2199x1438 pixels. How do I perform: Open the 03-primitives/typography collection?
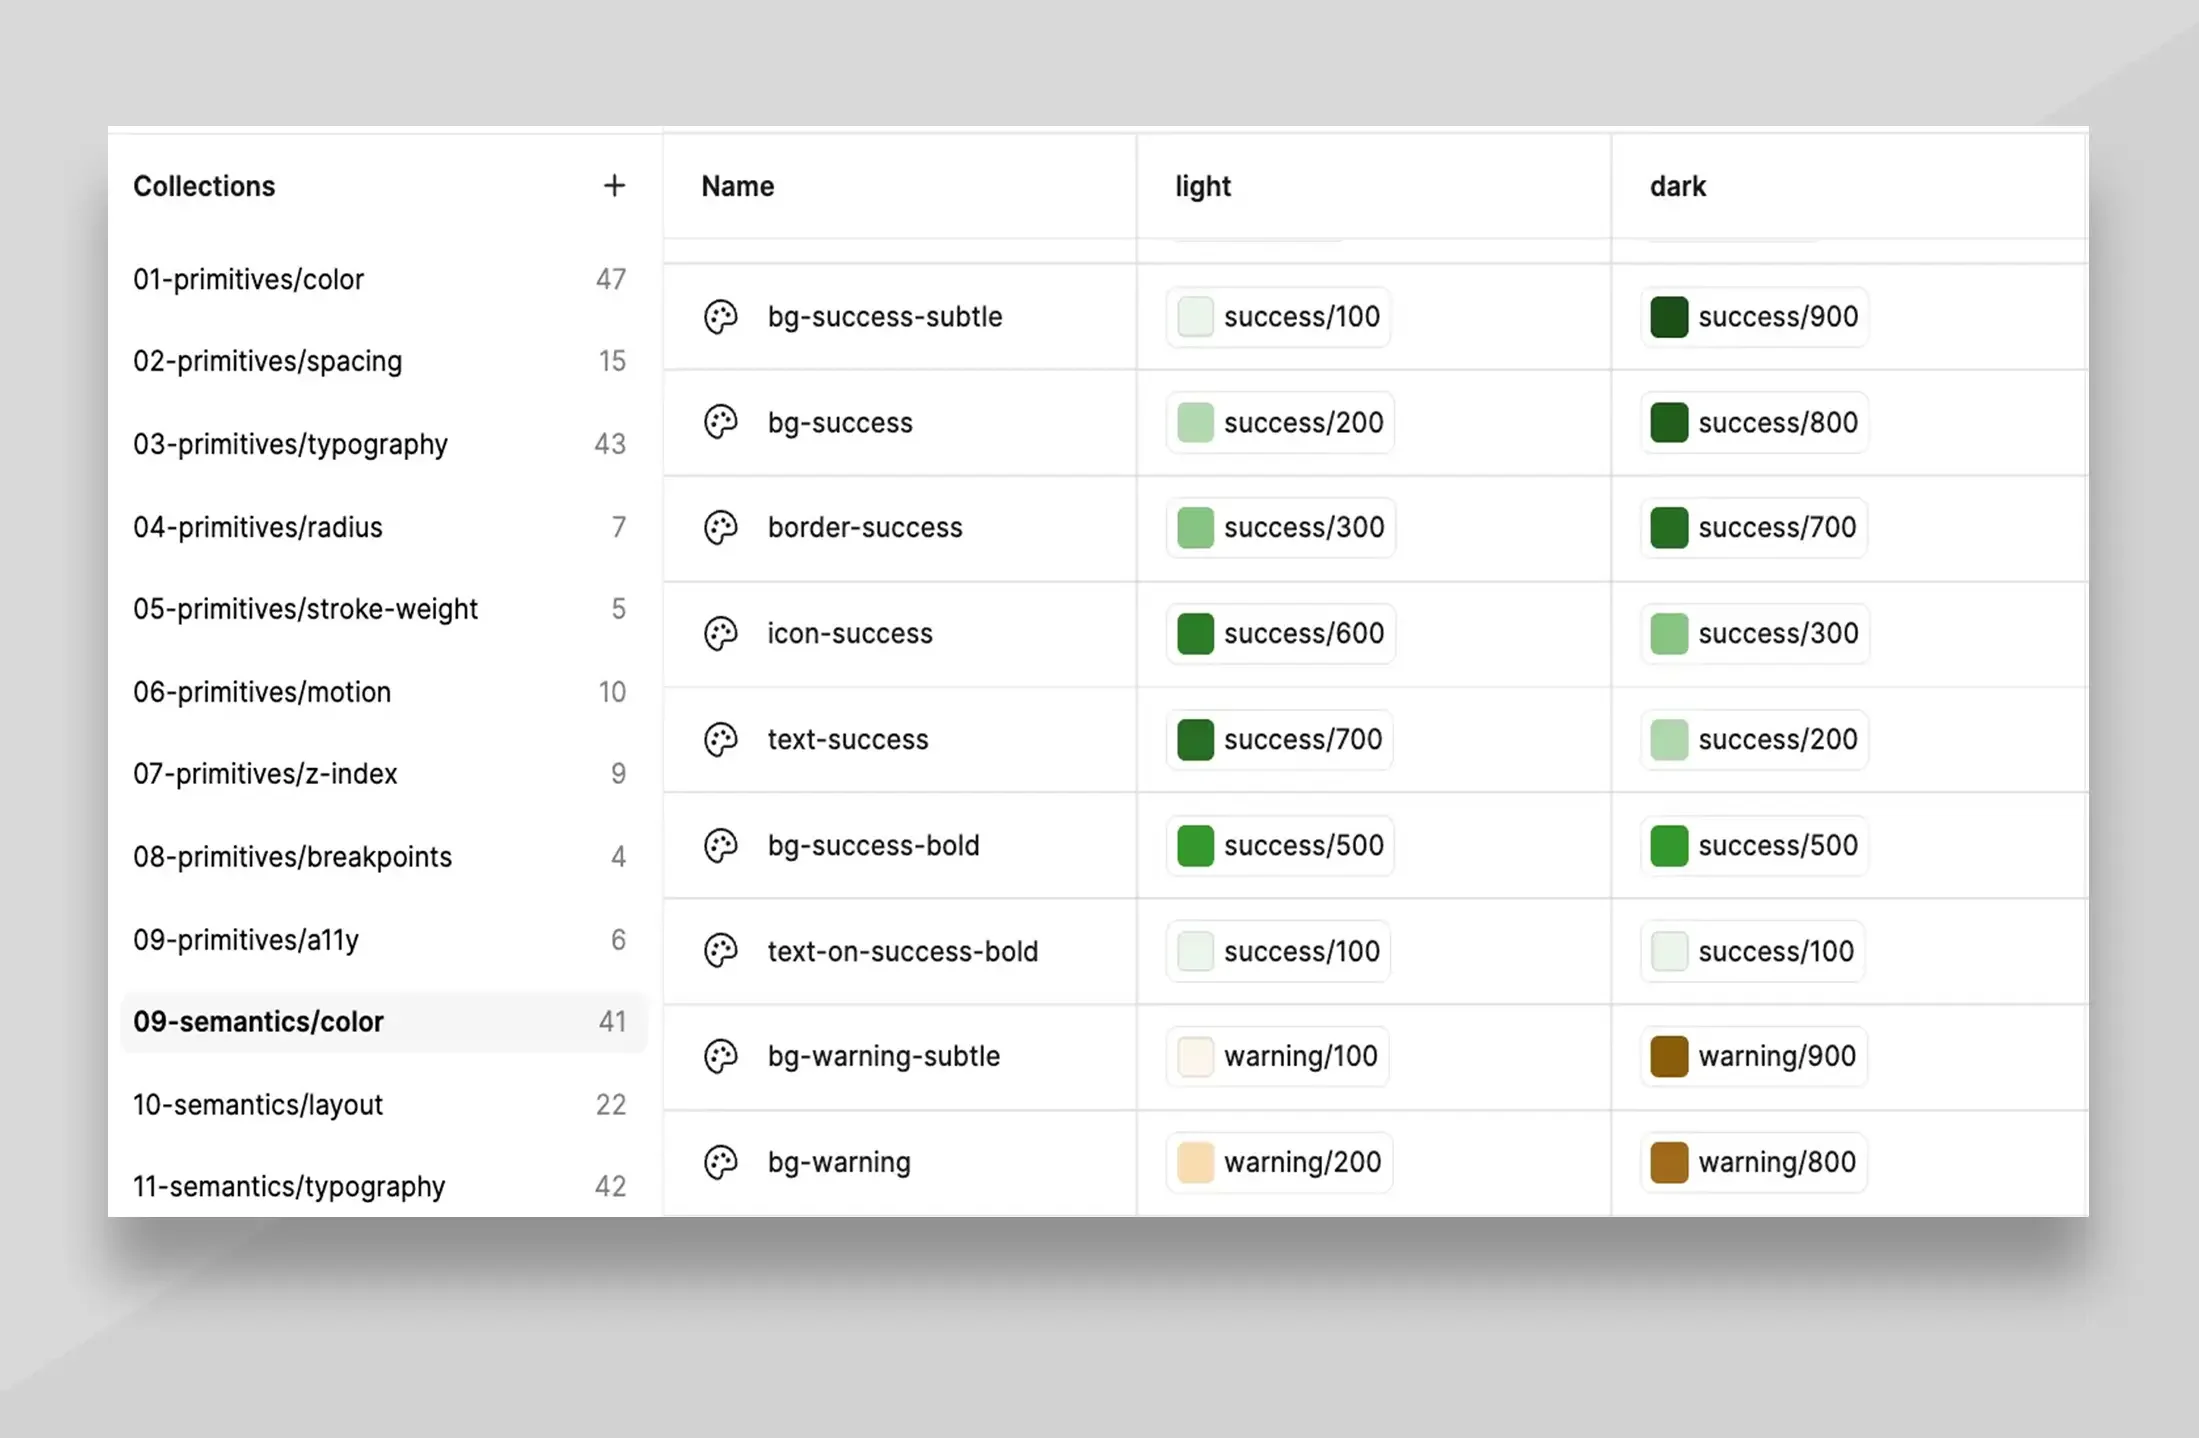point(383,444)
